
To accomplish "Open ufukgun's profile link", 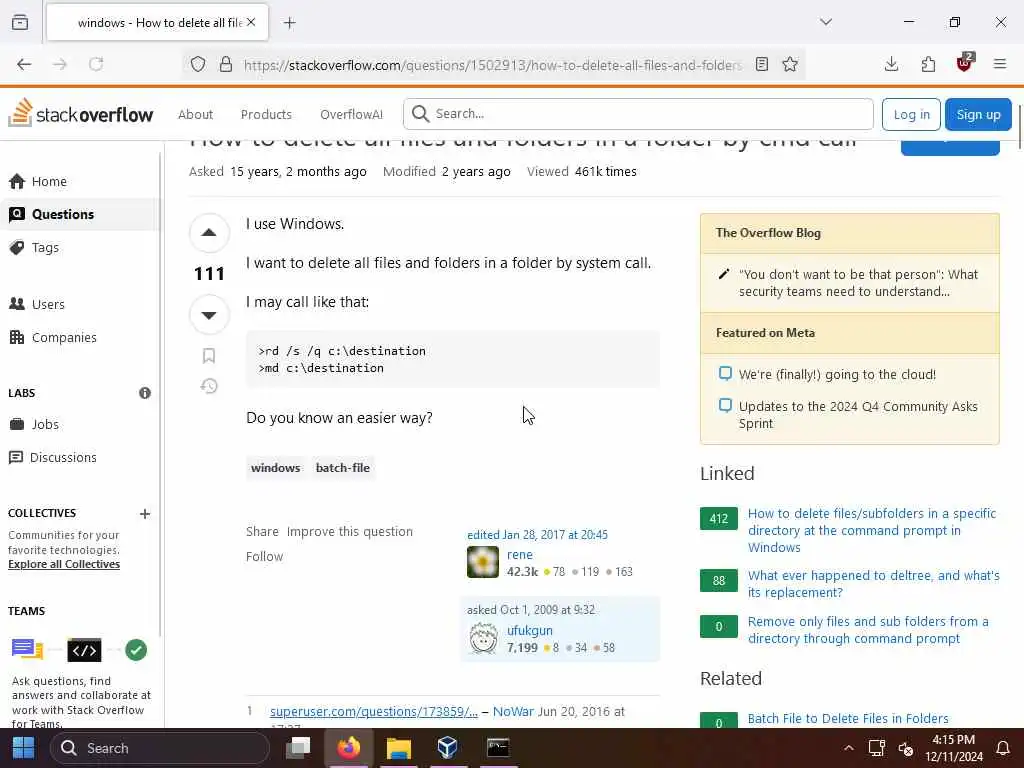I will [x=530, y=630].
